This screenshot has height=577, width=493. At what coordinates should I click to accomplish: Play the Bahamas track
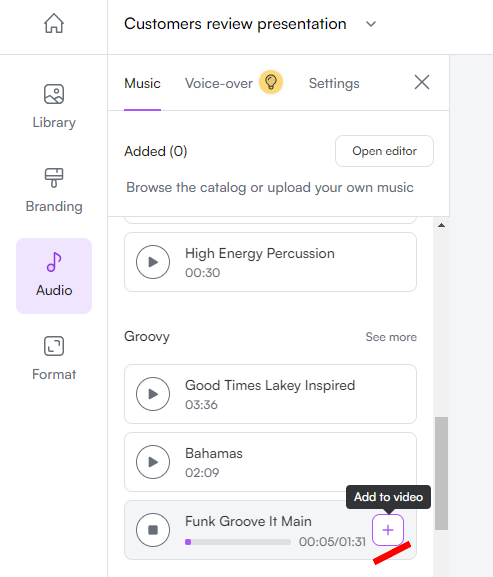tap(153, 462)
